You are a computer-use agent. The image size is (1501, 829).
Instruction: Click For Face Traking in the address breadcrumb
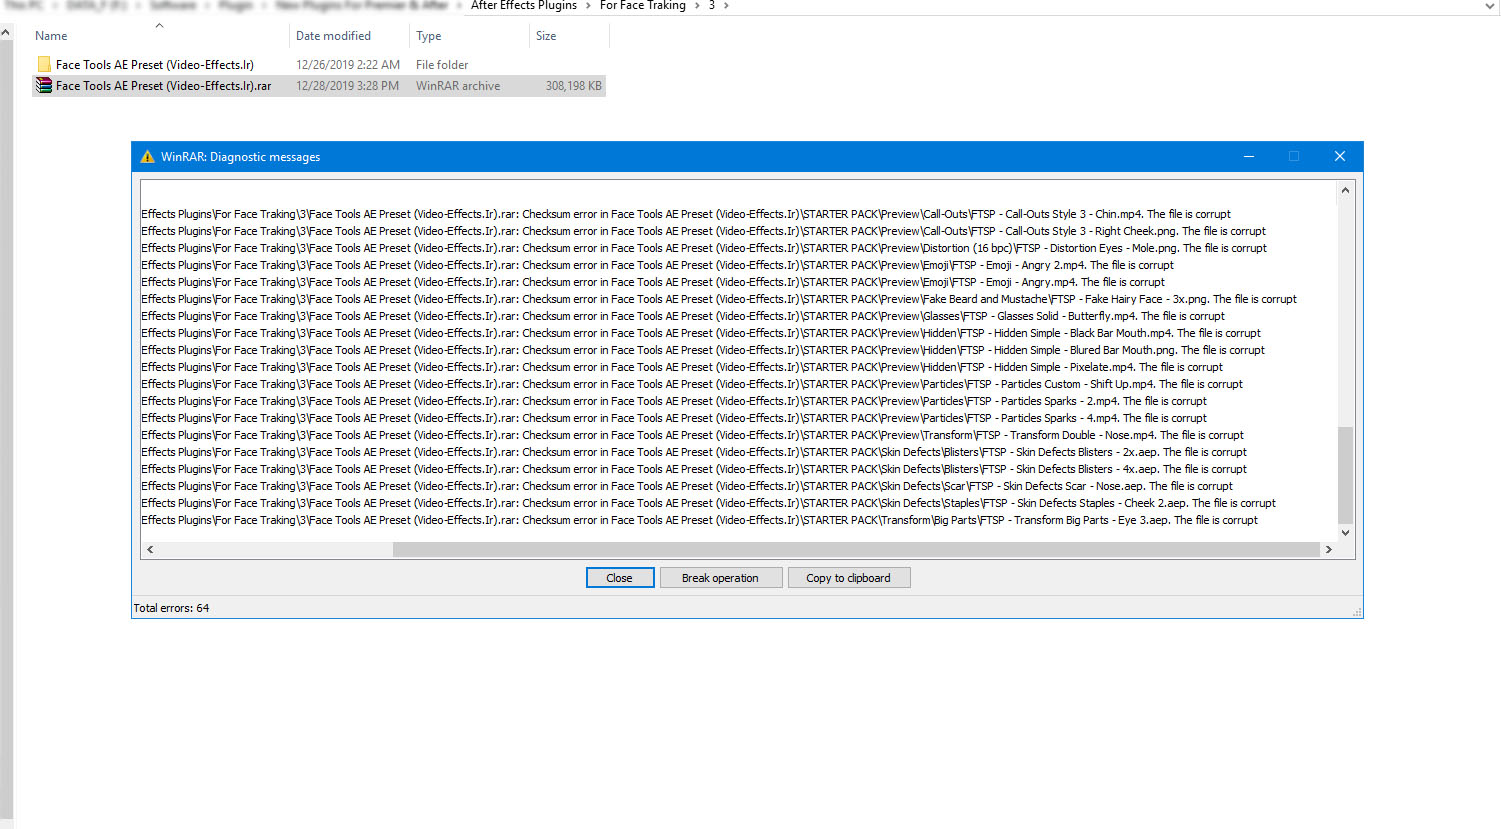coord(643,6)
